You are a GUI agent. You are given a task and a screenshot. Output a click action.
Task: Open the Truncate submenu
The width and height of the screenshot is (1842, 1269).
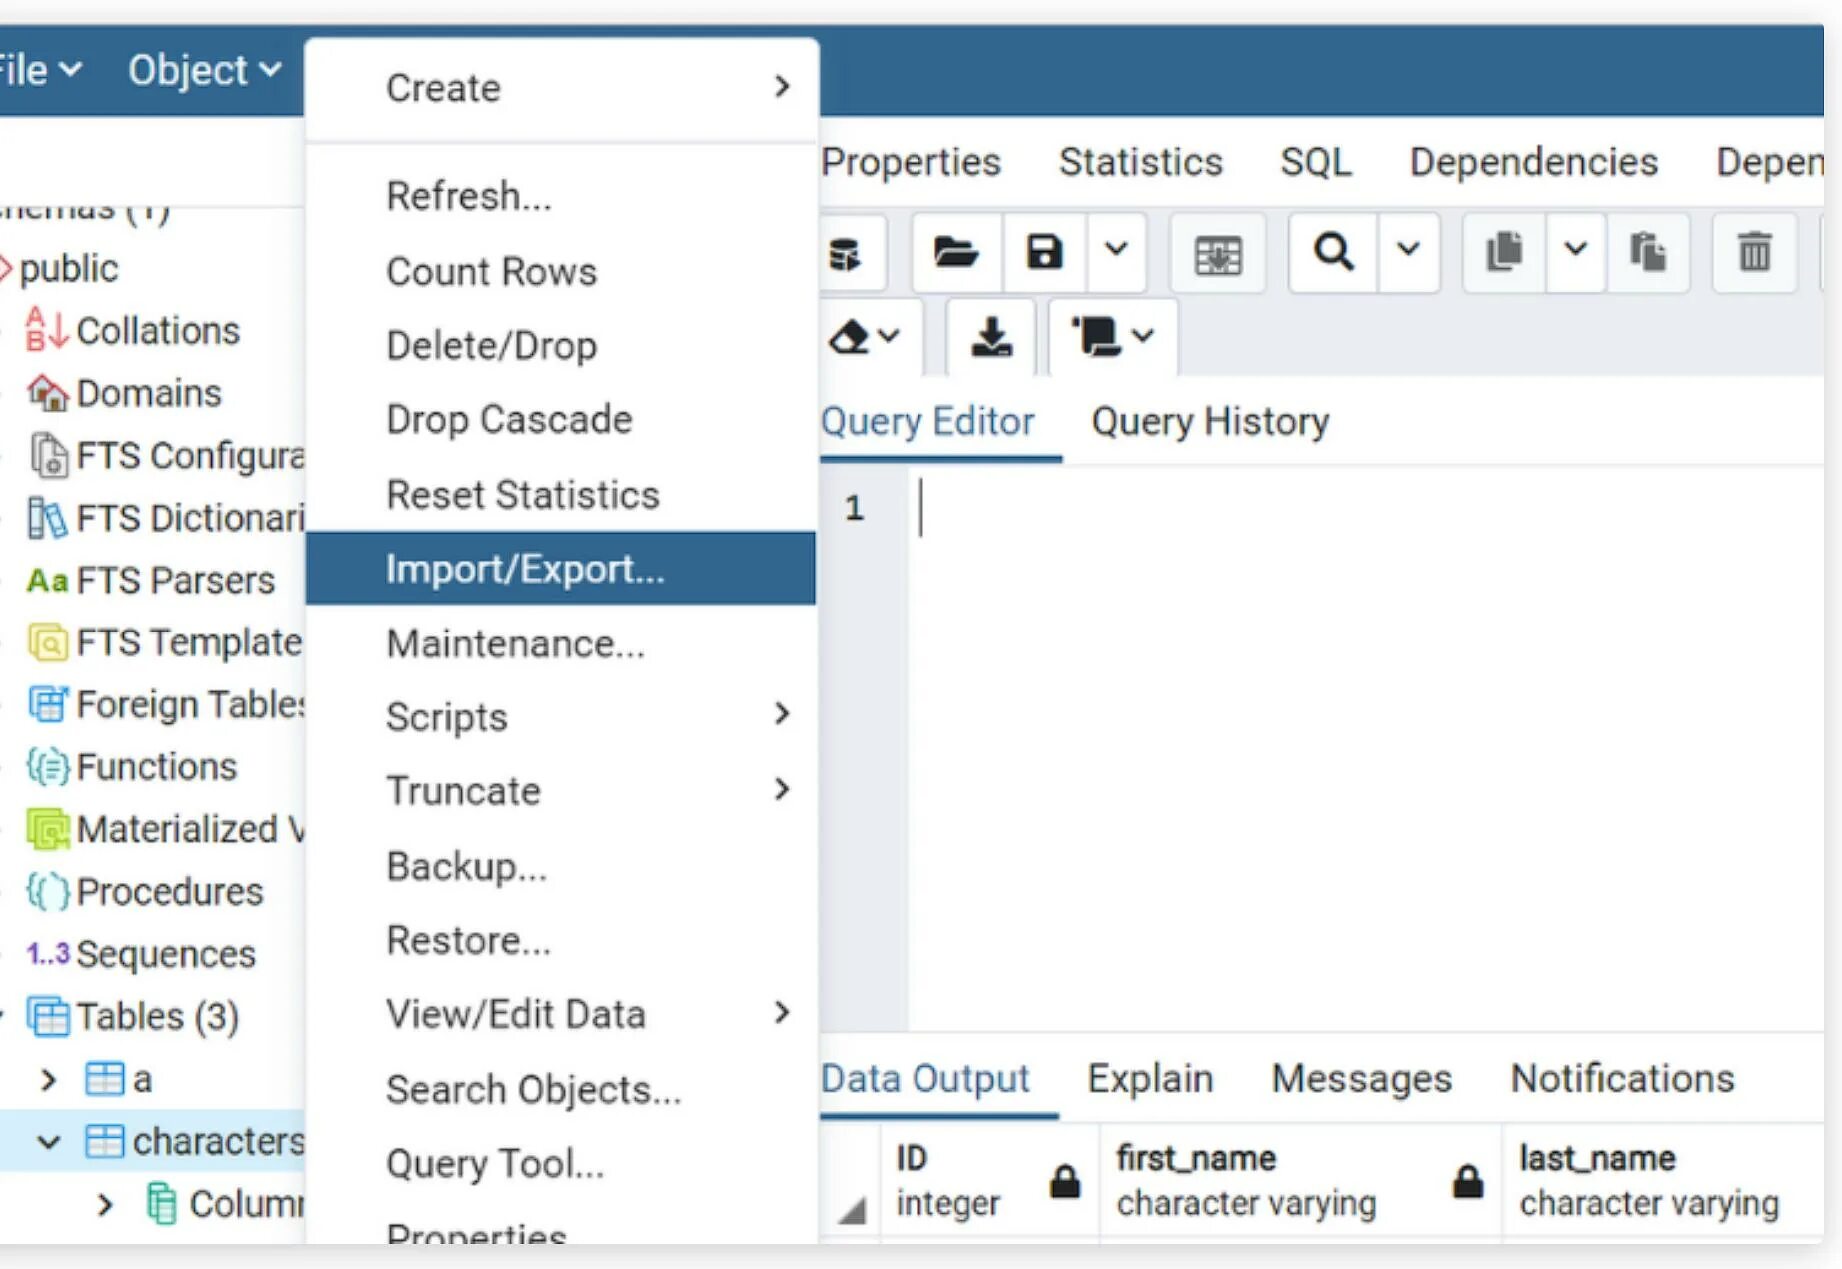[x=561, y=791]
